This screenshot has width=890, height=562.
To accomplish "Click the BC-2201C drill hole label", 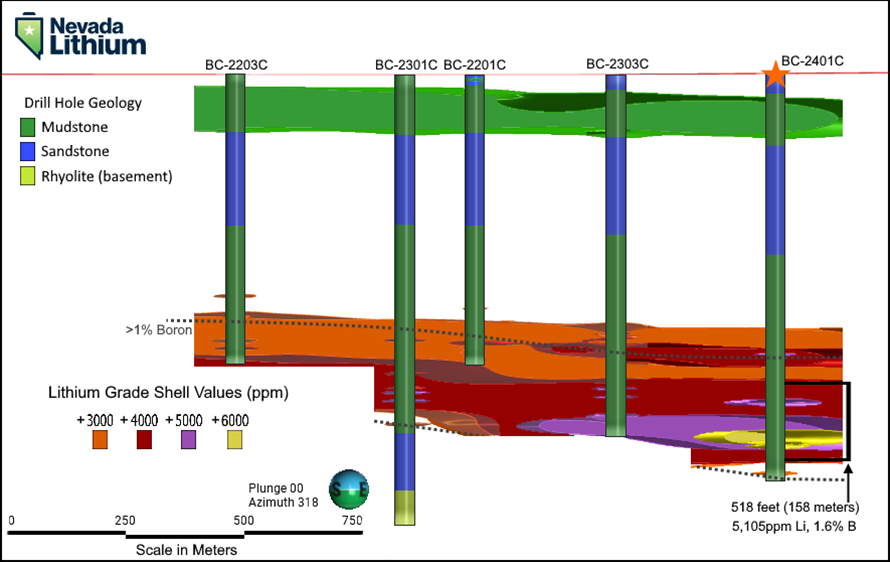I will tap(474, 65).
